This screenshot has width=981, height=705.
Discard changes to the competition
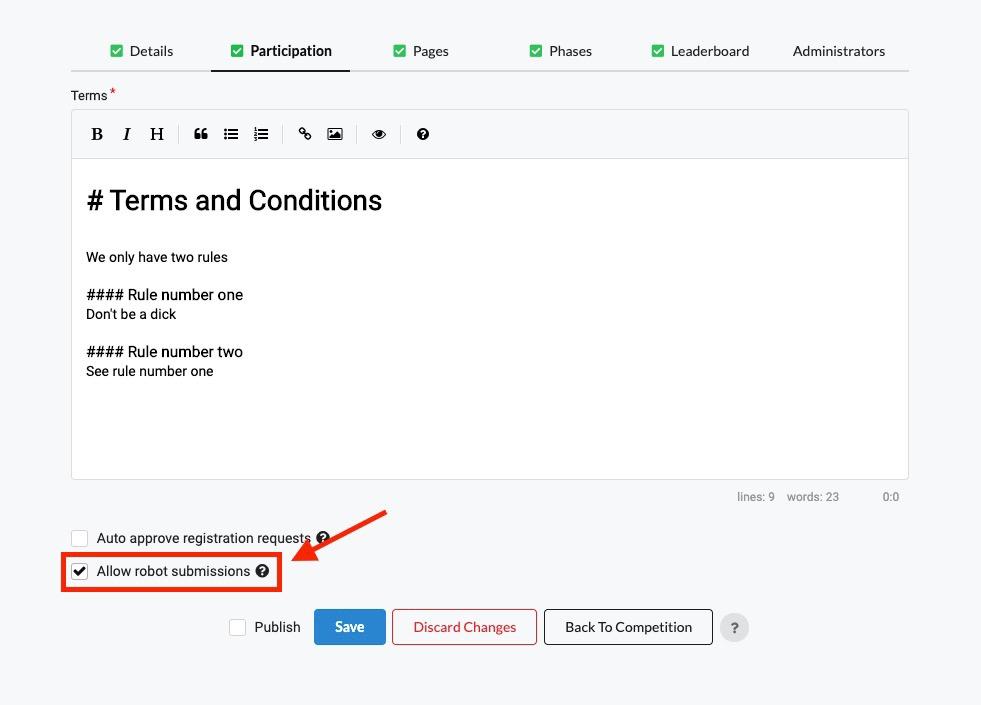click(464, 627)
